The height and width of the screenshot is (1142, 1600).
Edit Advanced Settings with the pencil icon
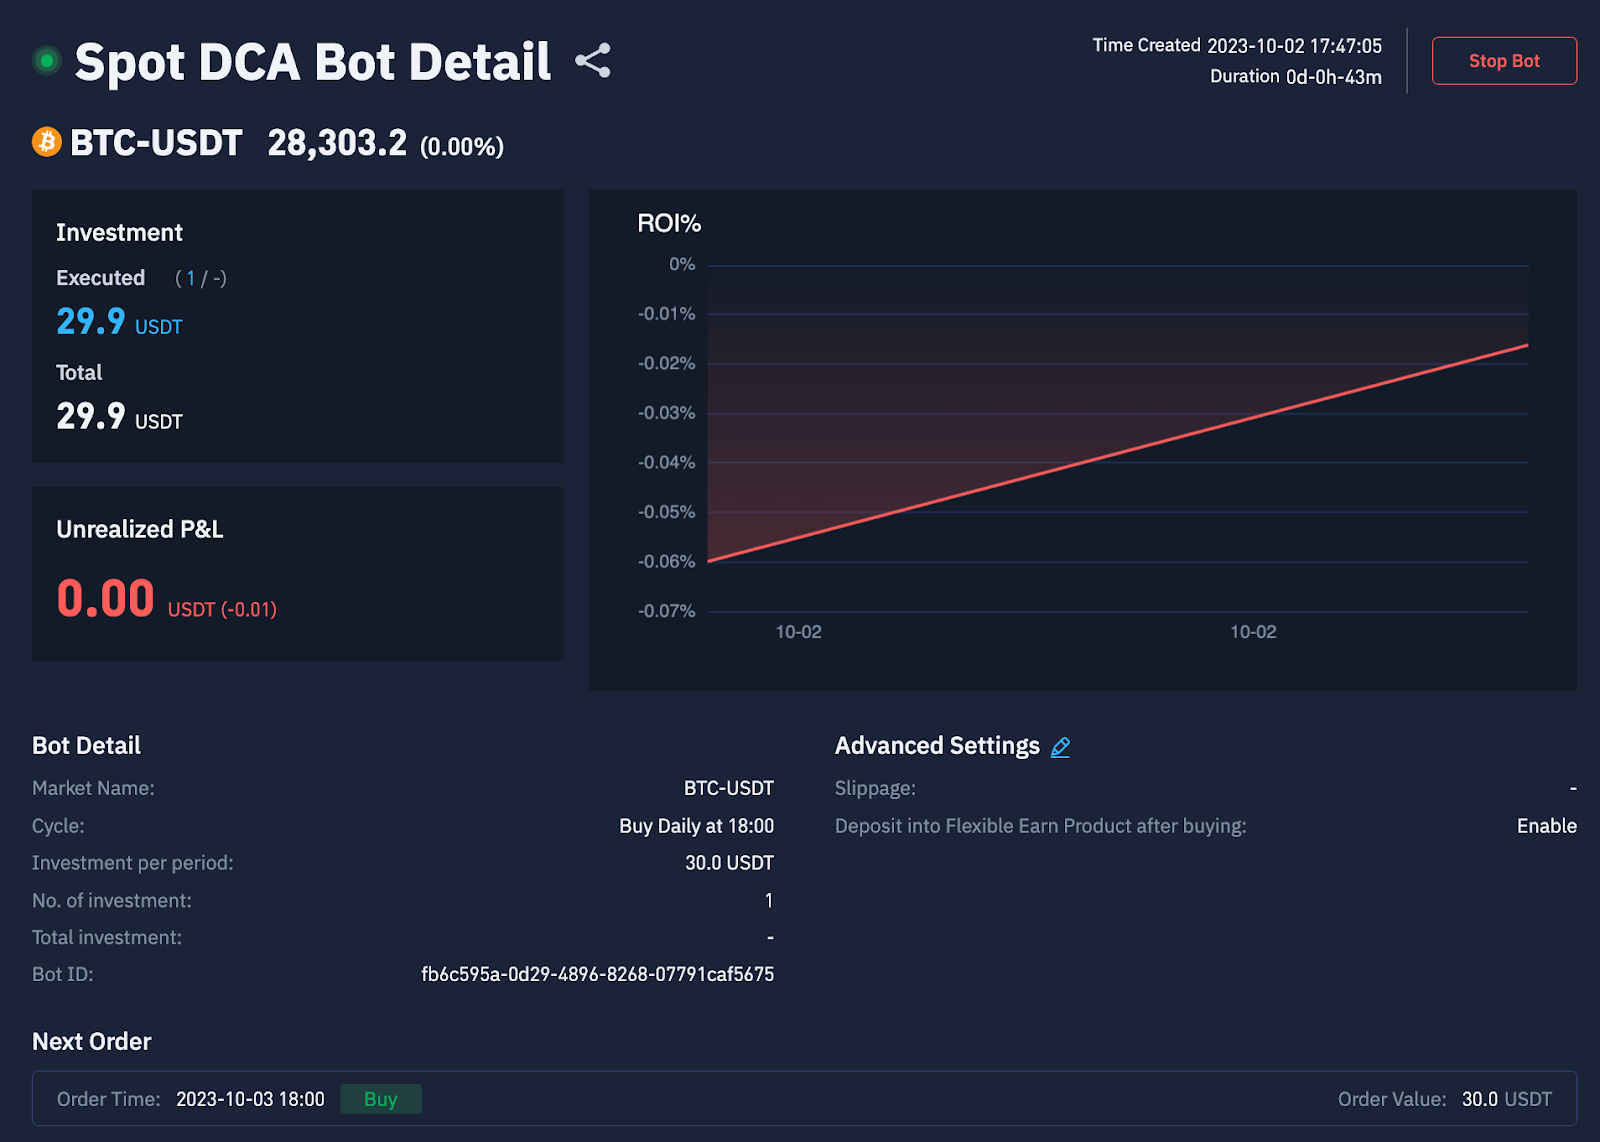(x=1061, y=747)
